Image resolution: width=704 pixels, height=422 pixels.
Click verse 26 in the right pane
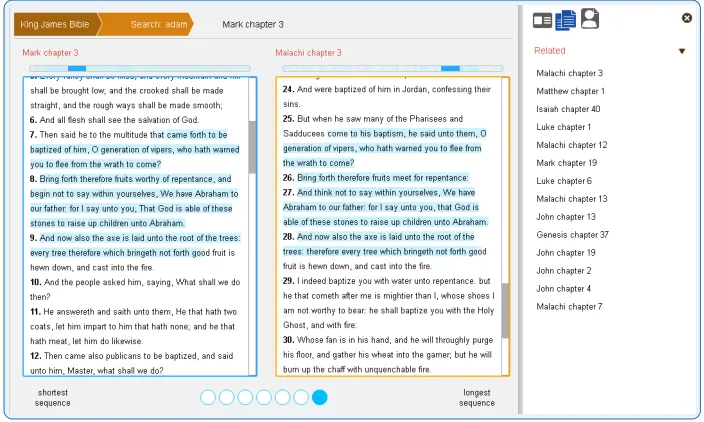pyautogui.click(x=376, y=178)
